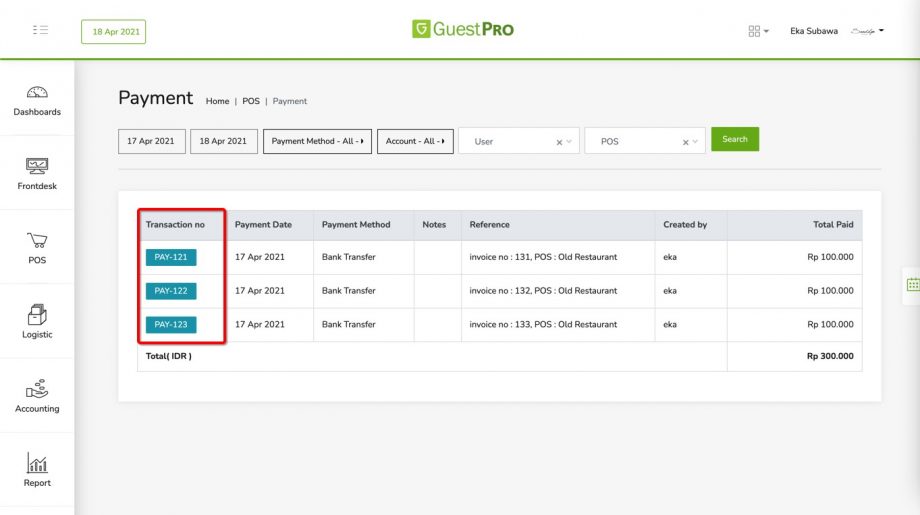Click payment date in the PAY-121 row
This screenshot has width=920, height=515.
pos(259,257)
